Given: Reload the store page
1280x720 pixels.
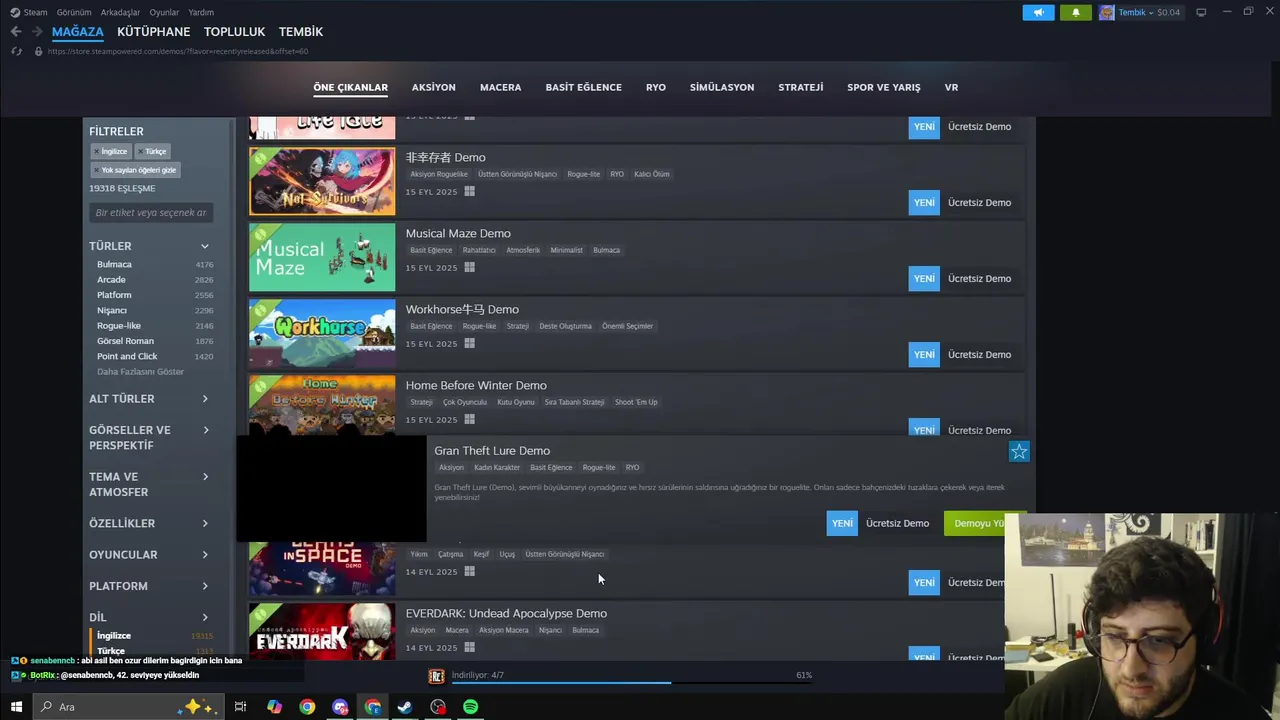Looking at the screenshot, I should [x=16, y=51].
